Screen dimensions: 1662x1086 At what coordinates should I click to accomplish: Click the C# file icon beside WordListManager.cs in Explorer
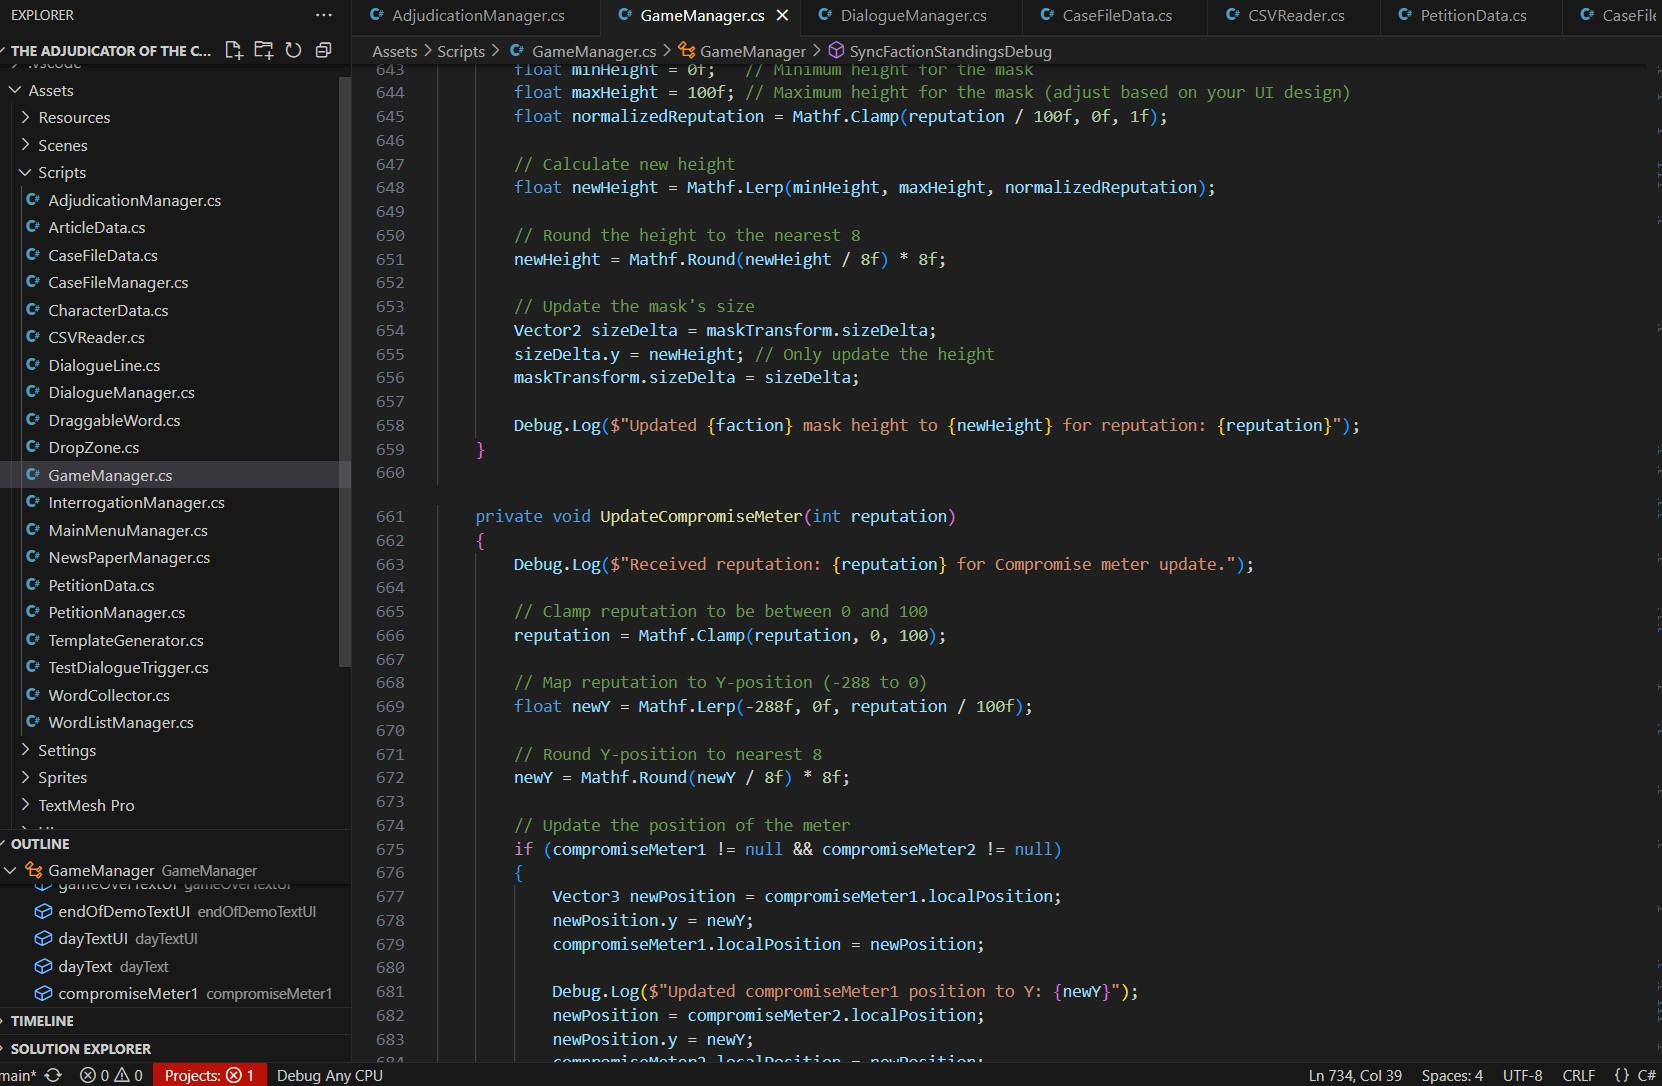[x=33, y=722]
